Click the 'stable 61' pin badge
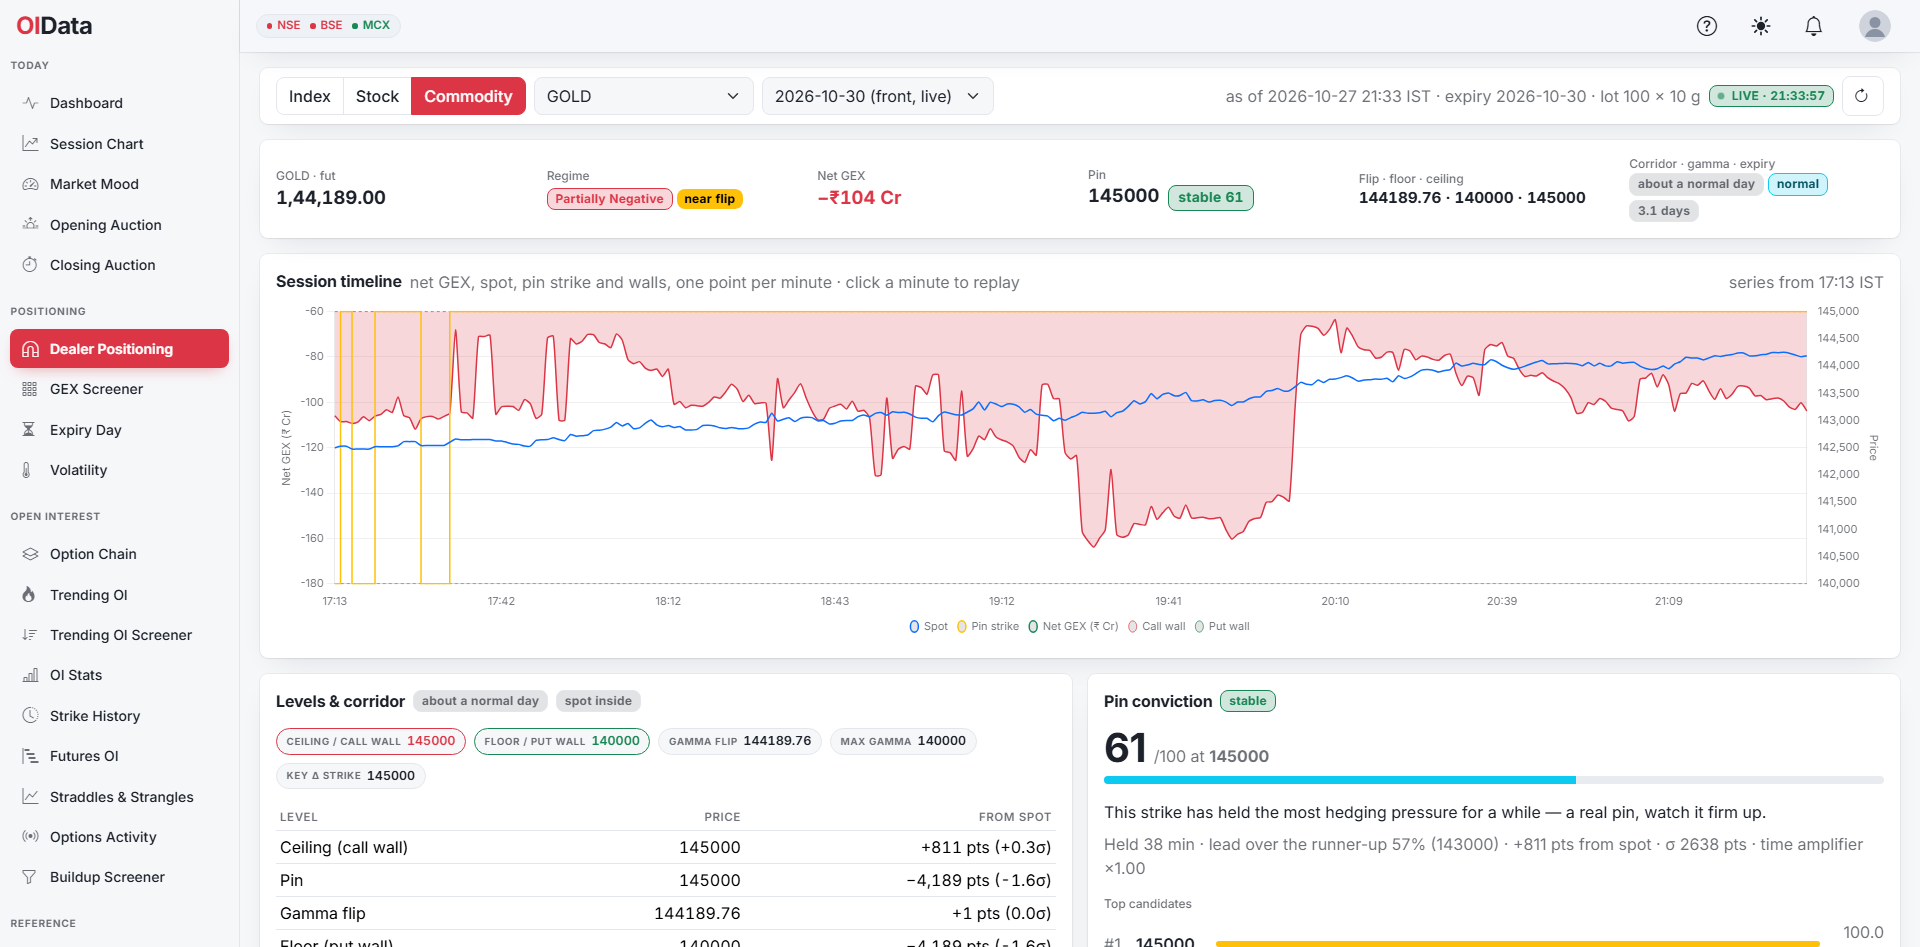1920x947 pixels. tap(1211, 197)
